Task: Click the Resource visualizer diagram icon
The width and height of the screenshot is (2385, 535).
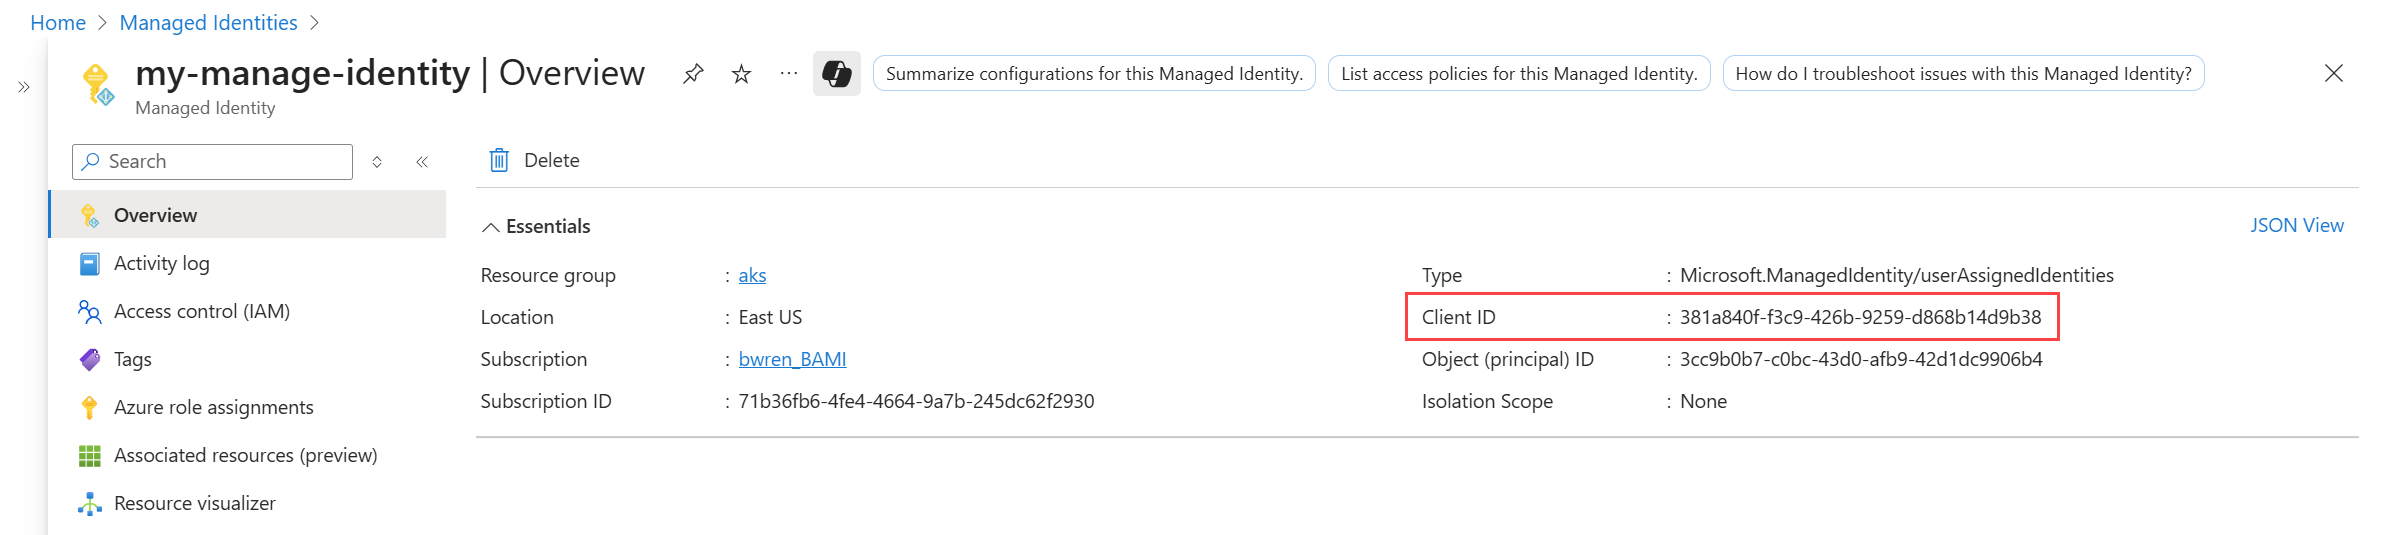Action: [90, 503]
